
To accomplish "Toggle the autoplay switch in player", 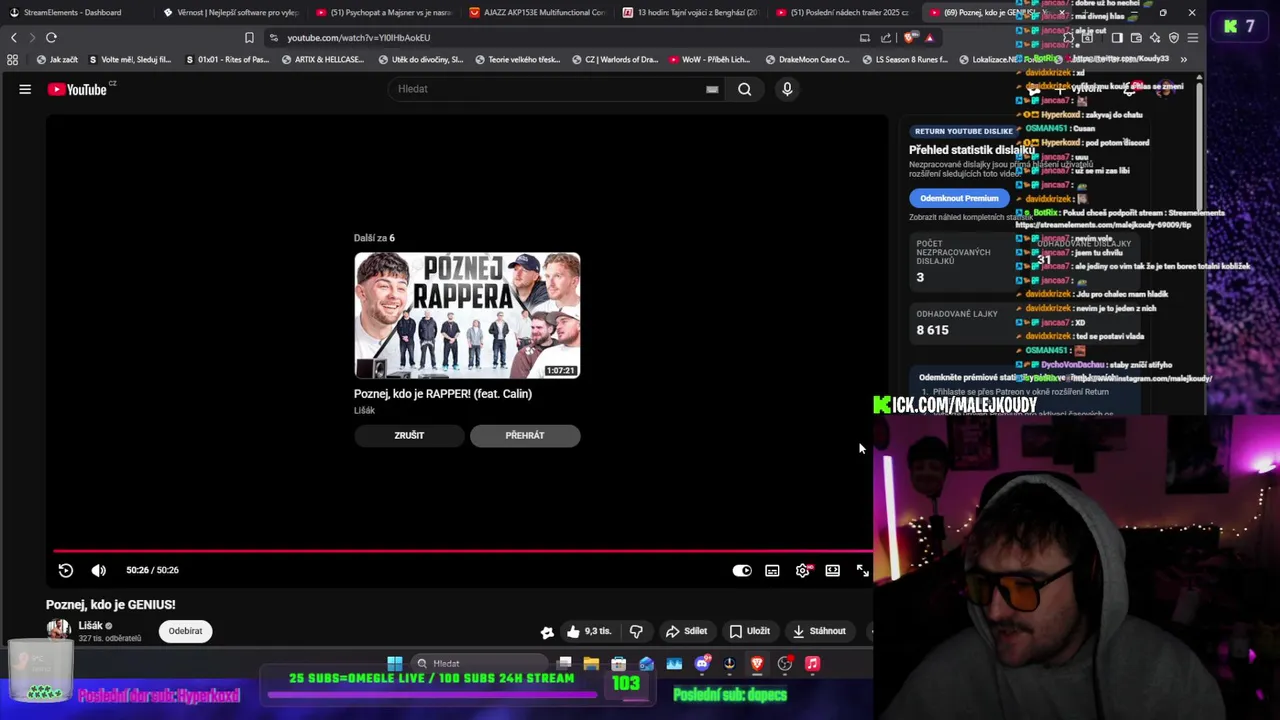I will 742,570.
